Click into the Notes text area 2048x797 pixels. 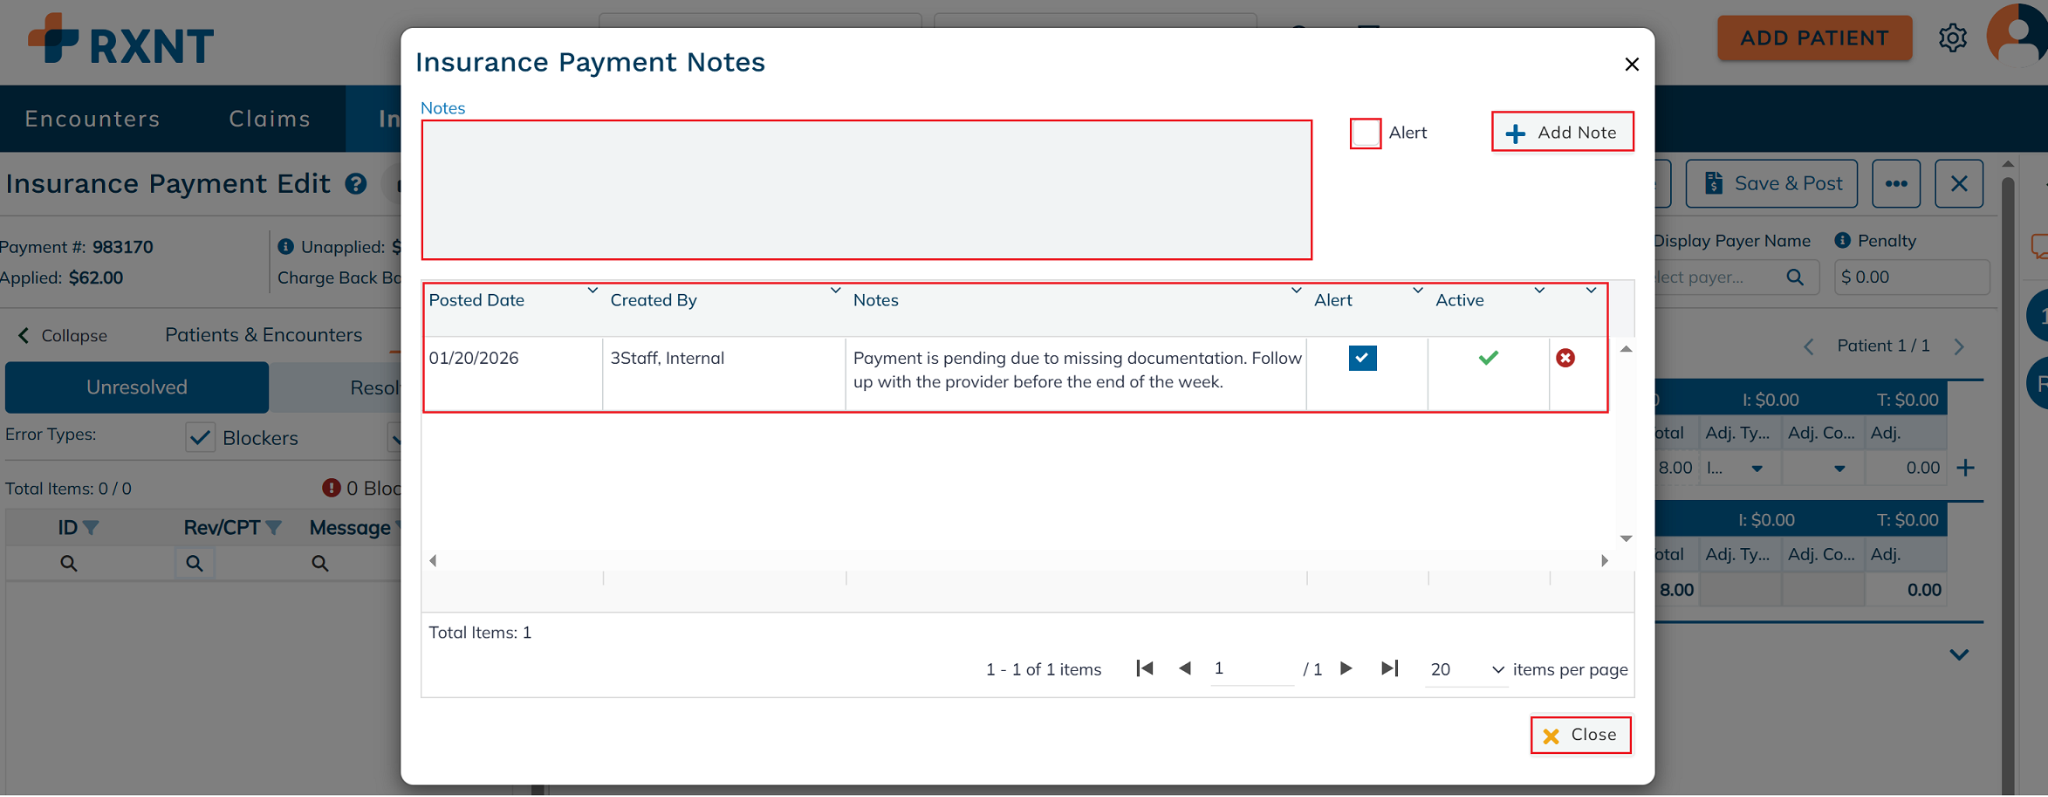866,190
